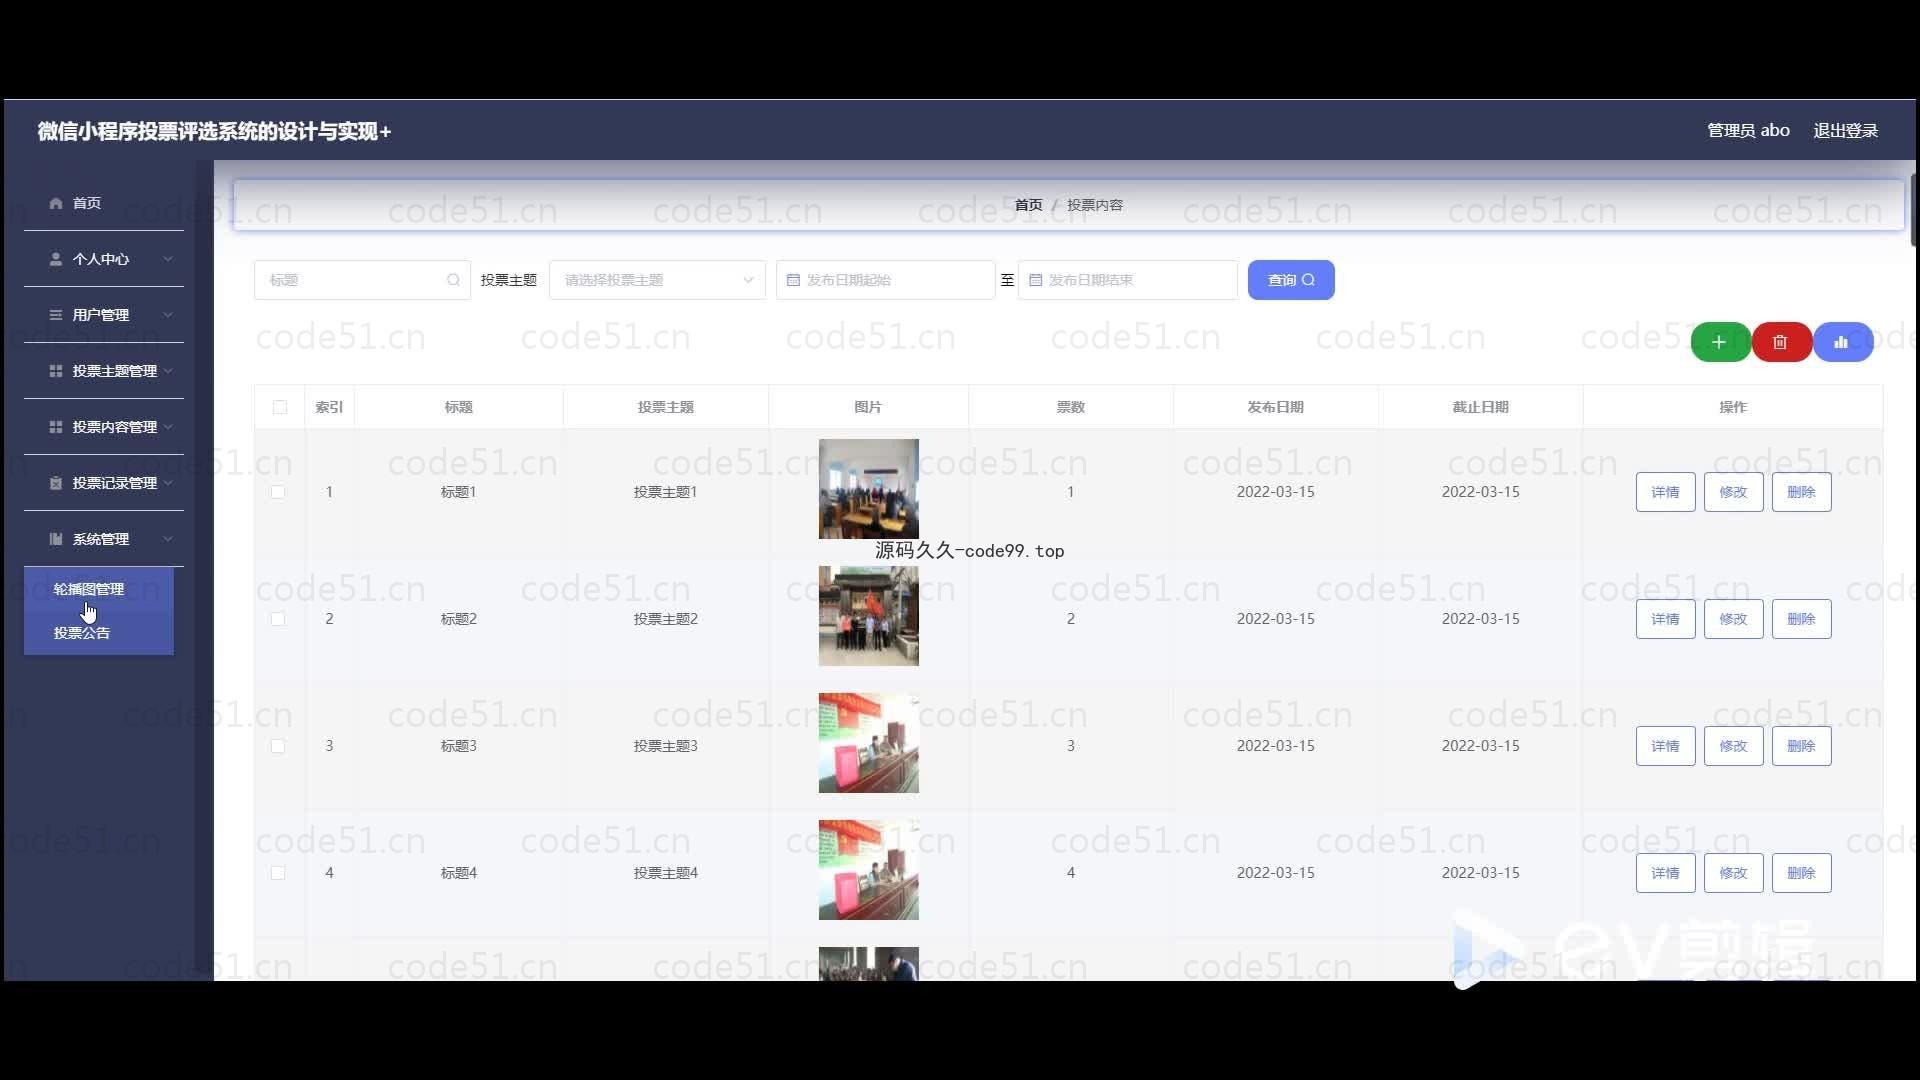Open 详情 for row 标题1
The height and width of the screenshot is (1080, 1920).
[1665, 492]
